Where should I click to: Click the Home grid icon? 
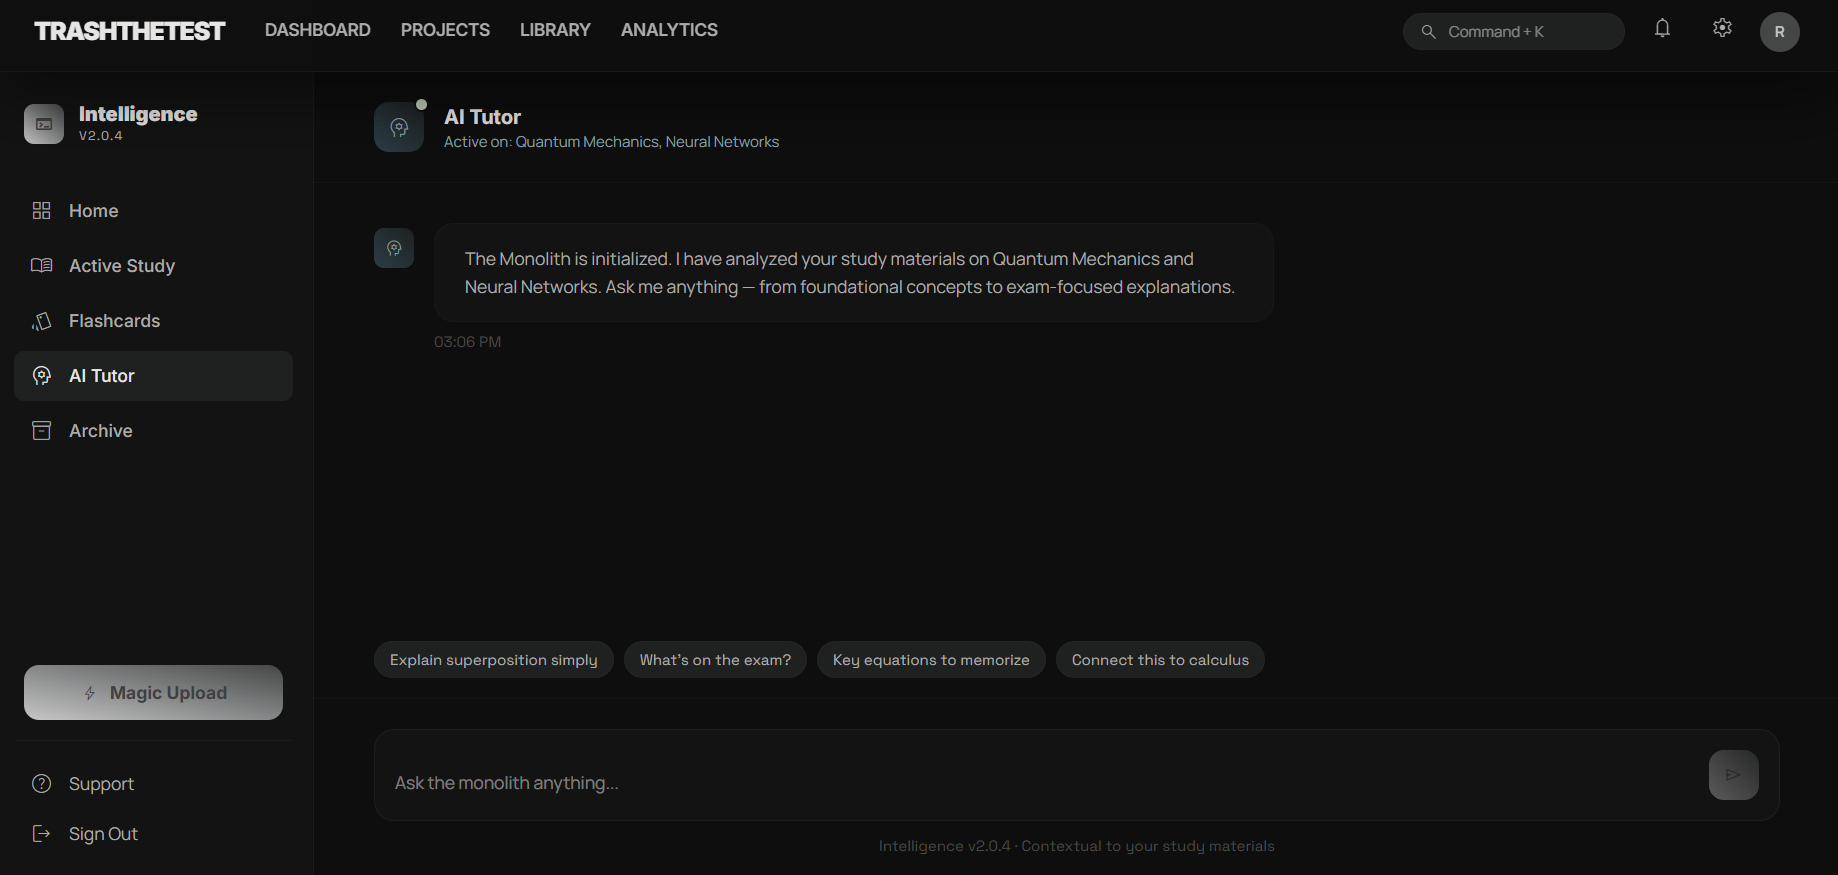(42, 211)
